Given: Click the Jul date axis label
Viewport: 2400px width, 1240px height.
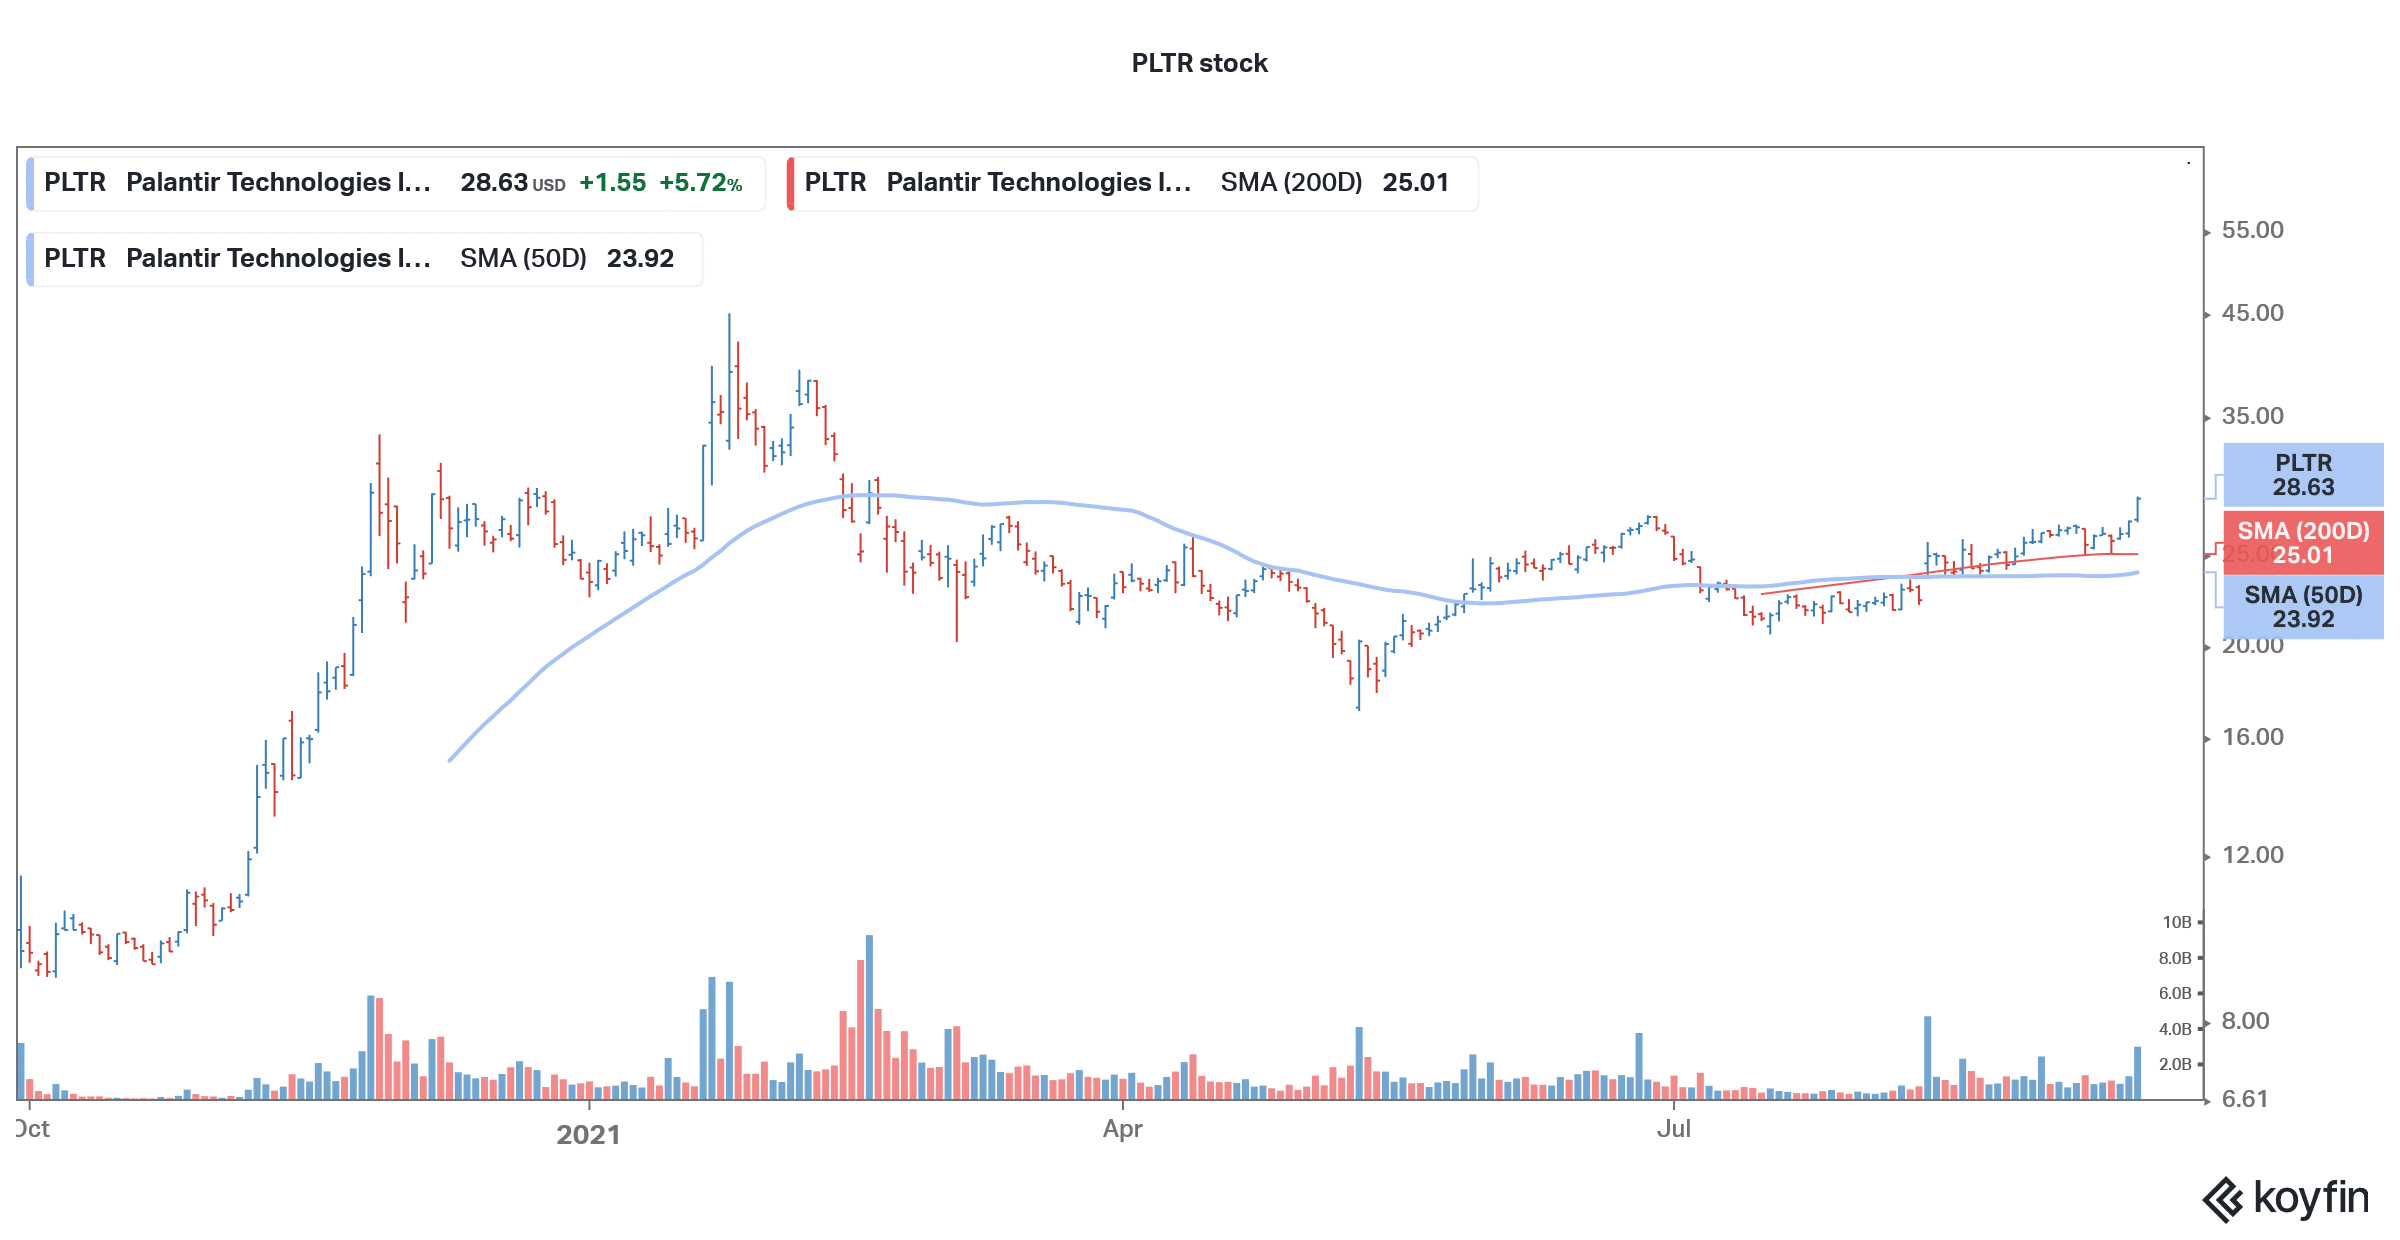Looking at the screenshot, I should pyautogui.click(x=1674, y=1129).
